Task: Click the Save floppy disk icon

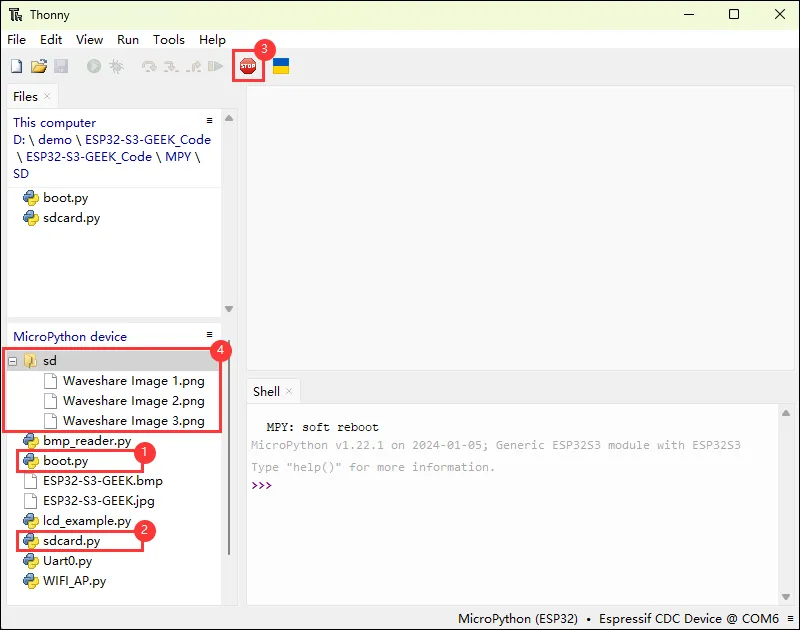Action: pos(61,67)
